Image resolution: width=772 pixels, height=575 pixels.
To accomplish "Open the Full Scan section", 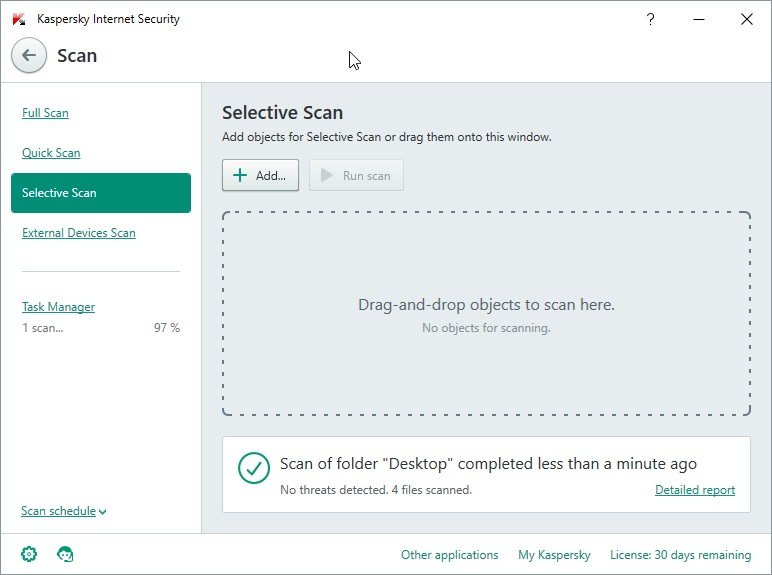I will (45, 113).
